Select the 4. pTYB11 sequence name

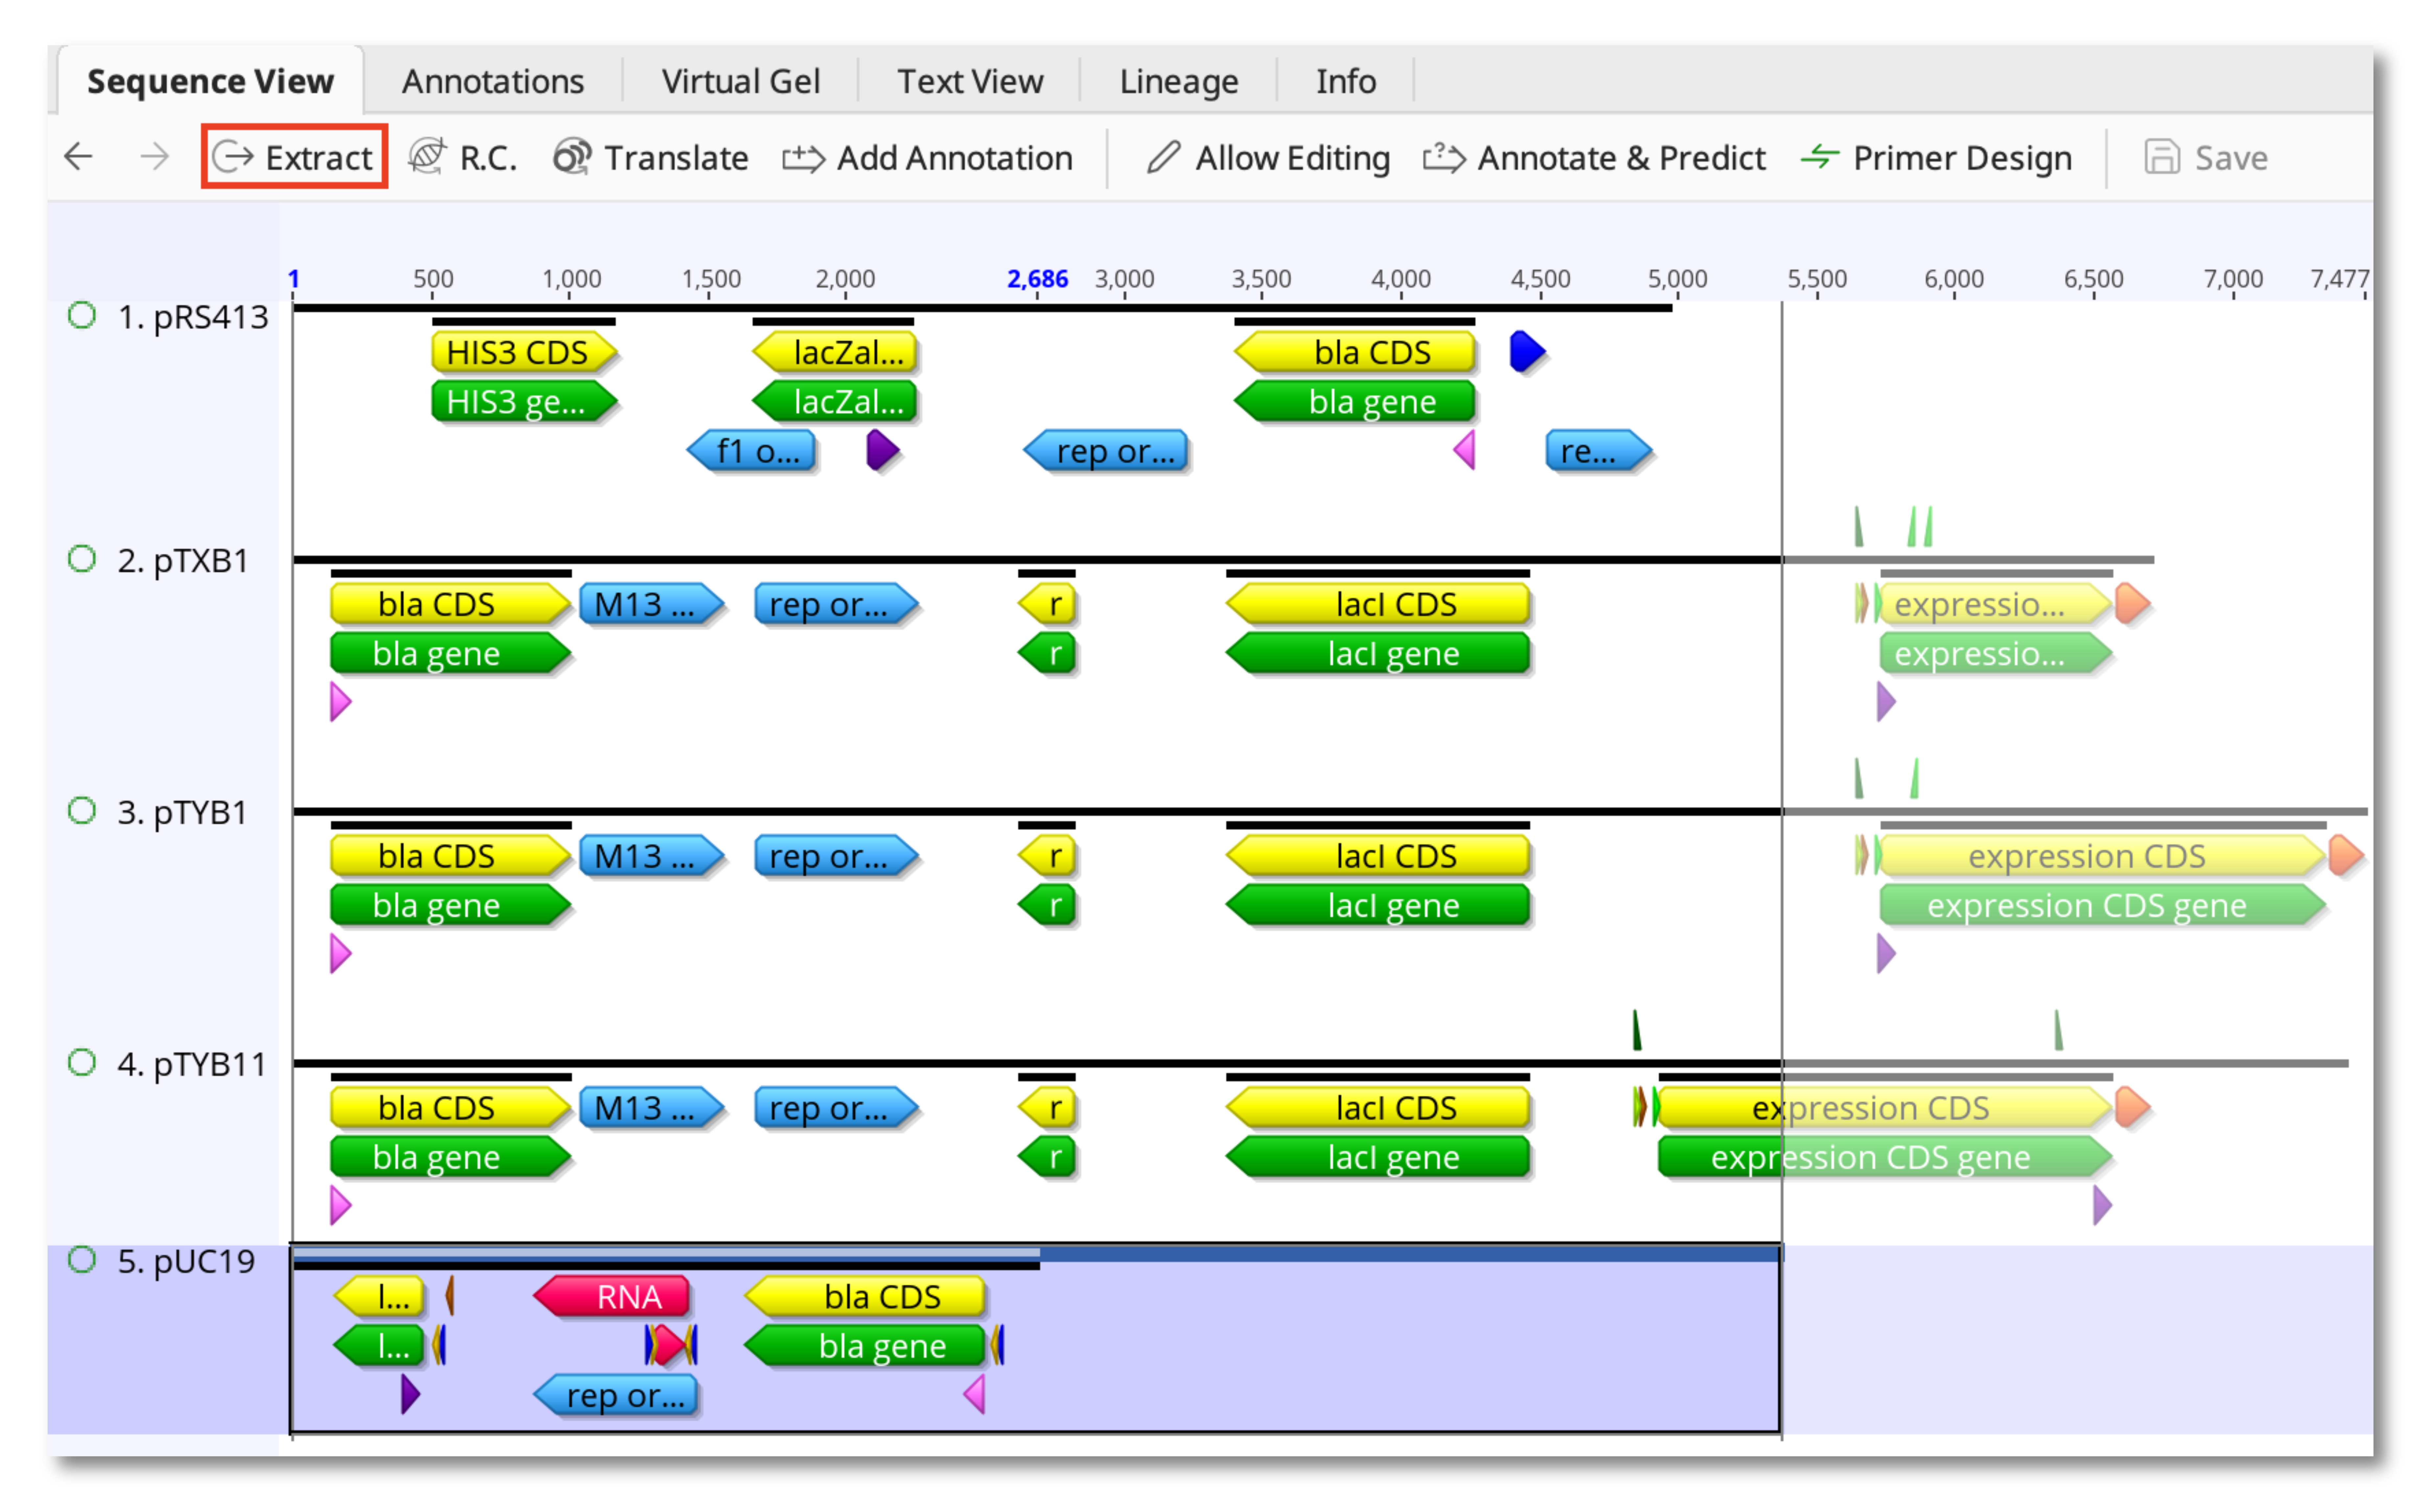[192, 1064]
